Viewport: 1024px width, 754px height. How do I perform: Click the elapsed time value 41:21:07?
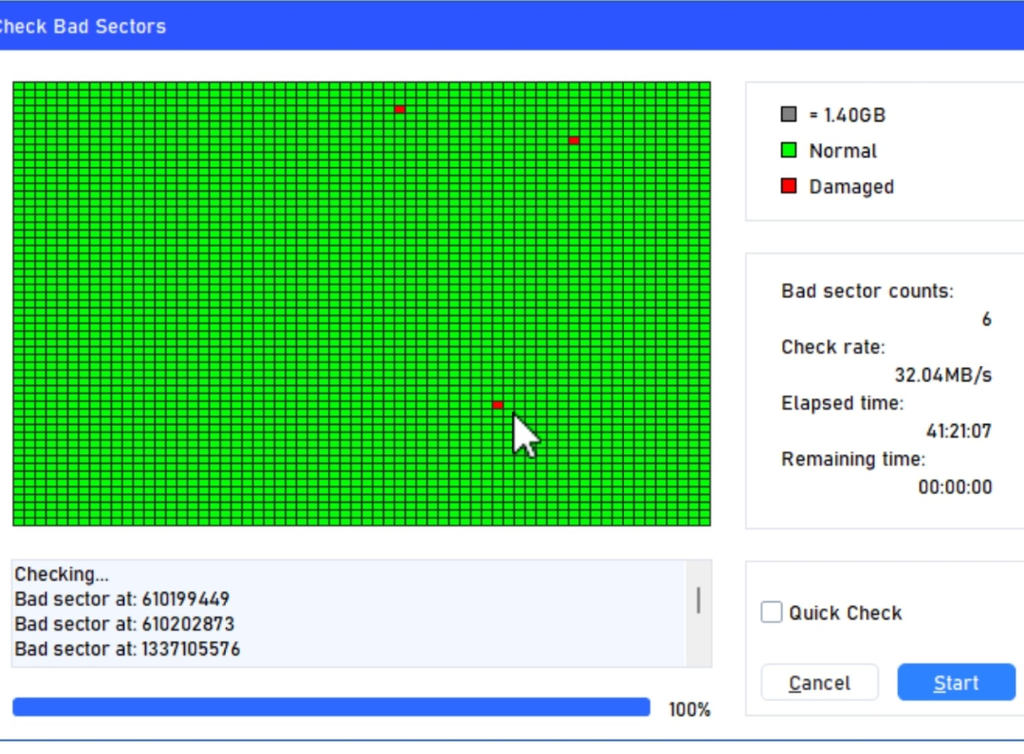coord(958,432)
